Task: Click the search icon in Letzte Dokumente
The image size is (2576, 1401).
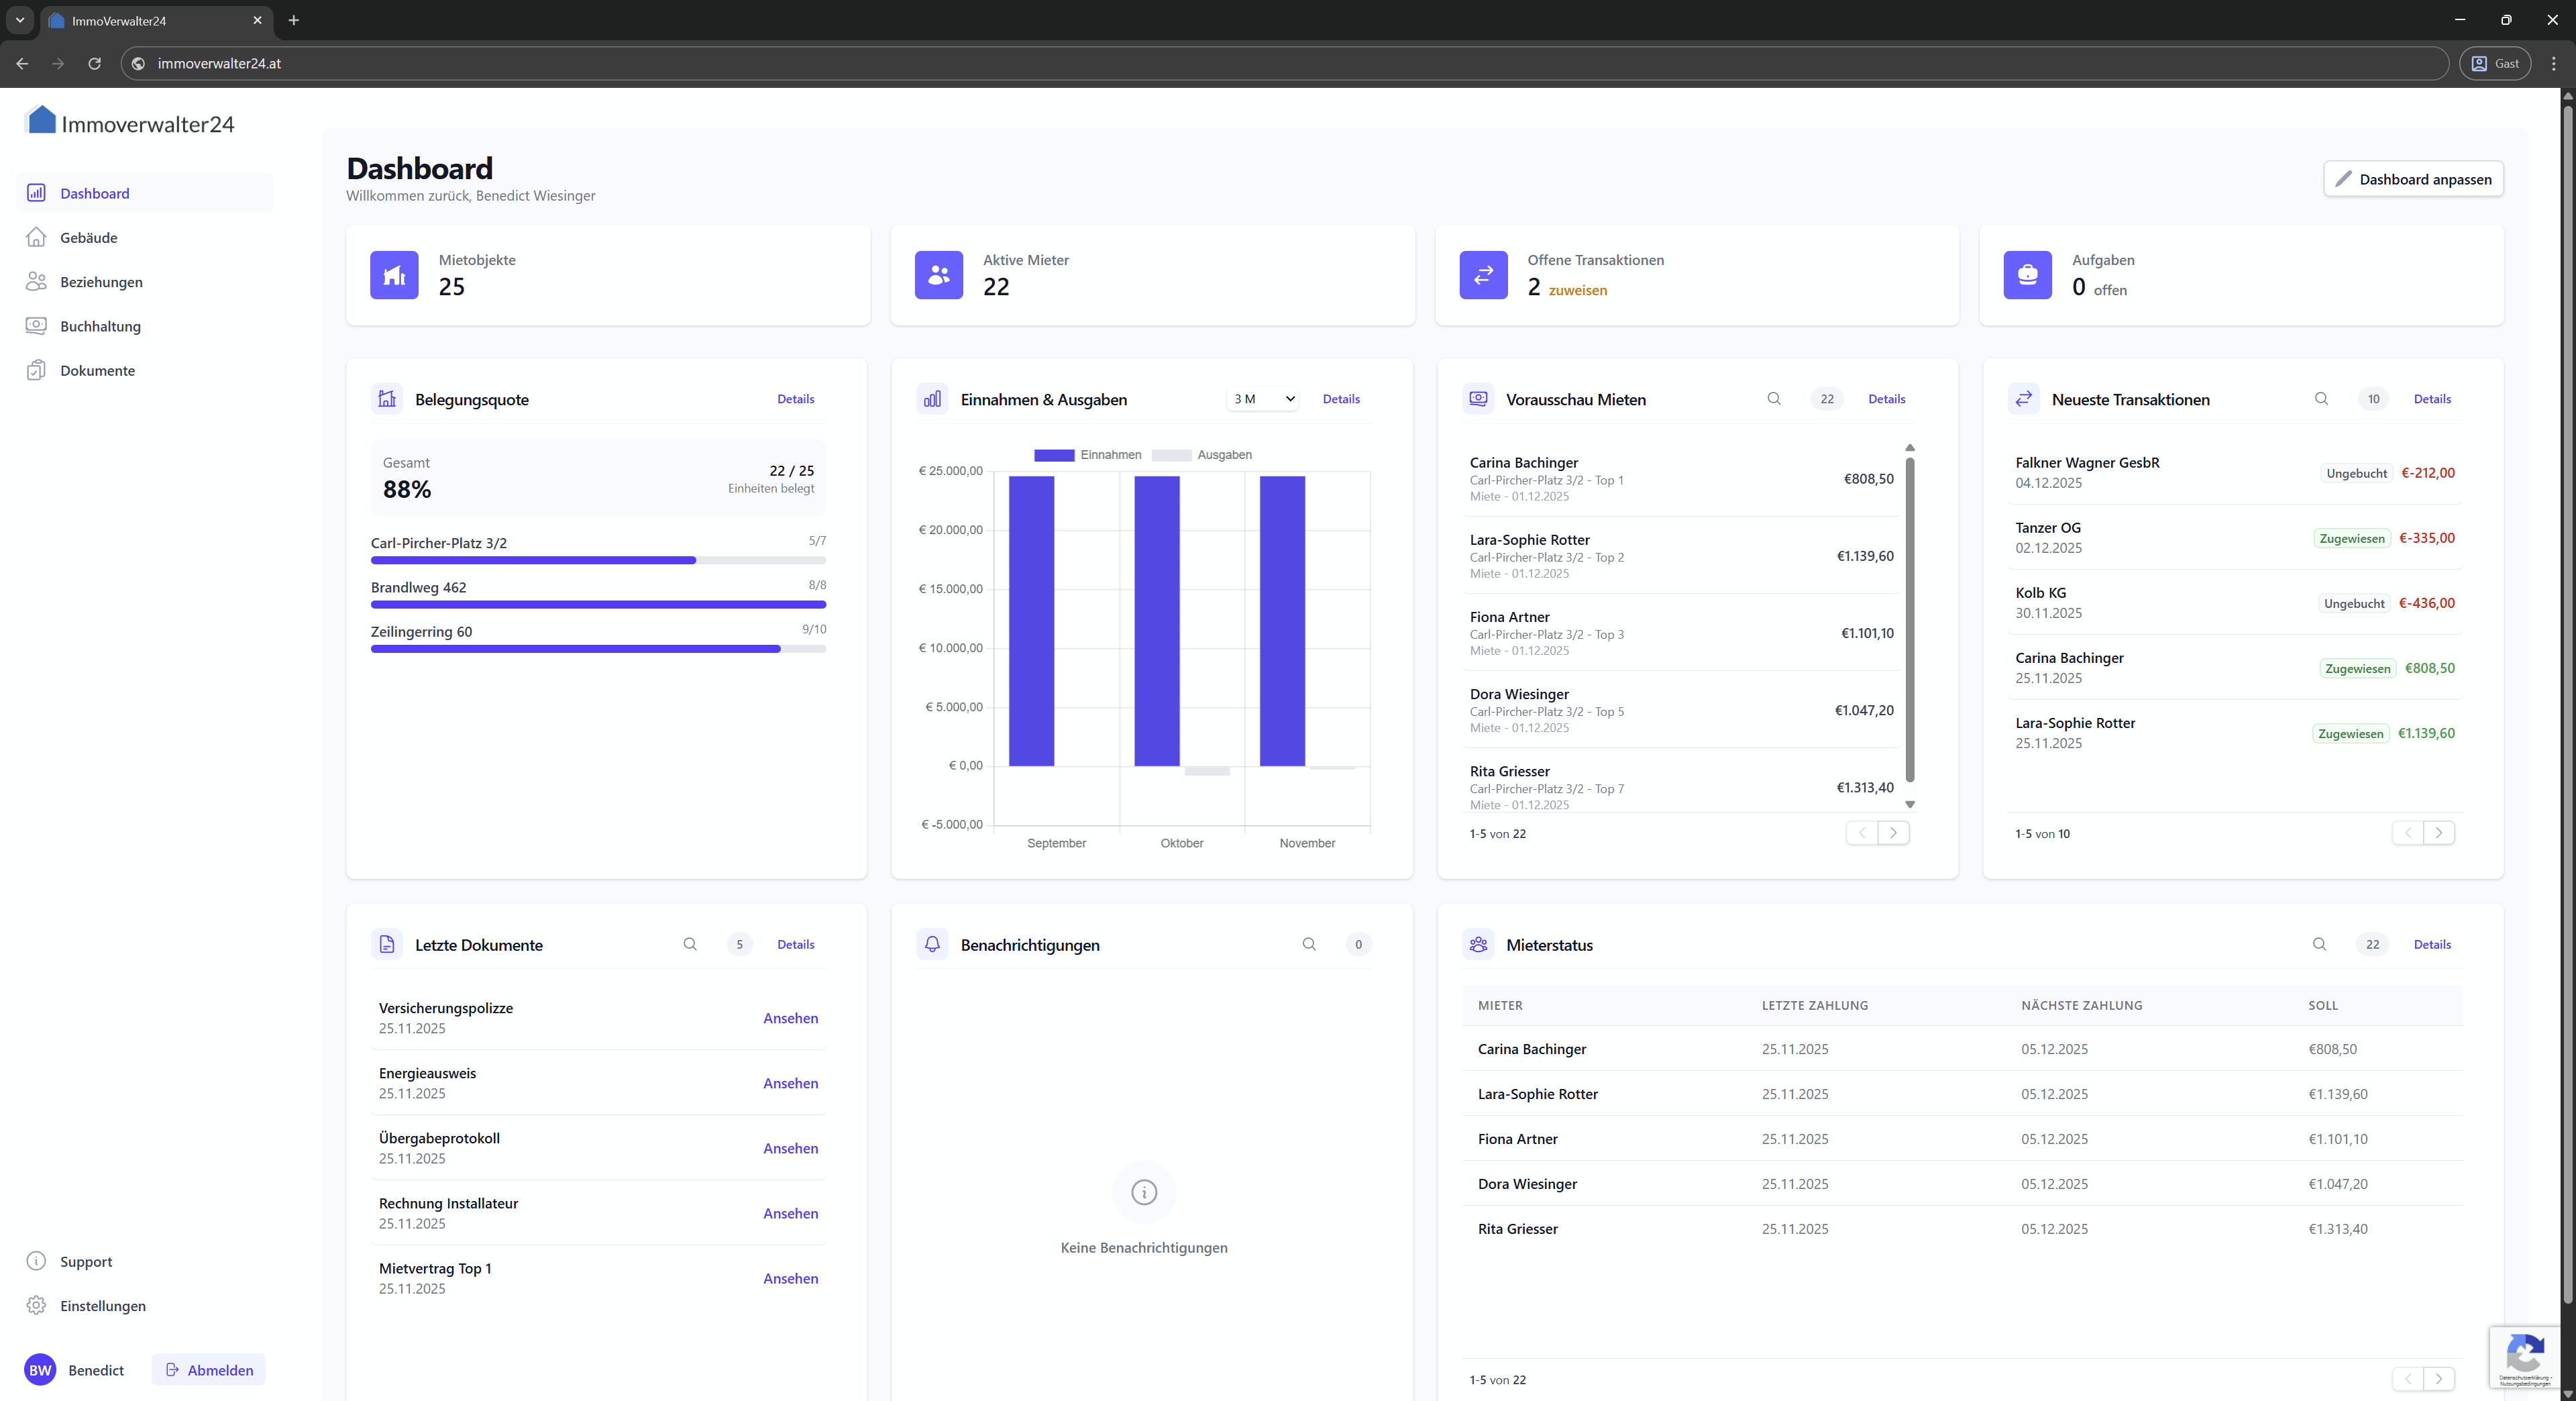Action: (690, 944)
